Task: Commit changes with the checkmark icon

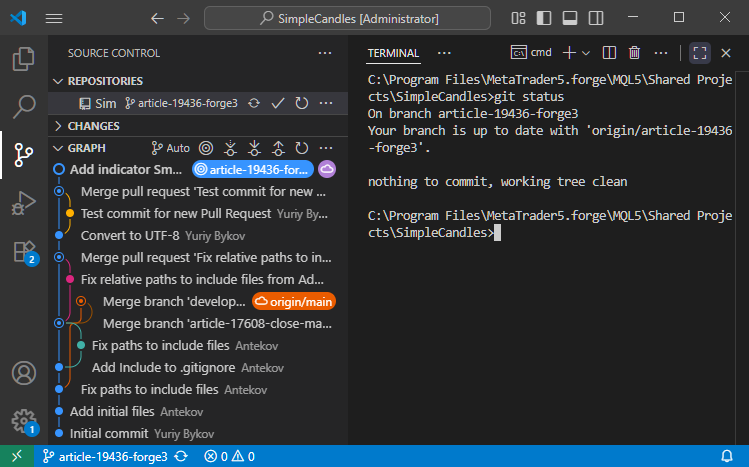Action: tap(278, 103)
